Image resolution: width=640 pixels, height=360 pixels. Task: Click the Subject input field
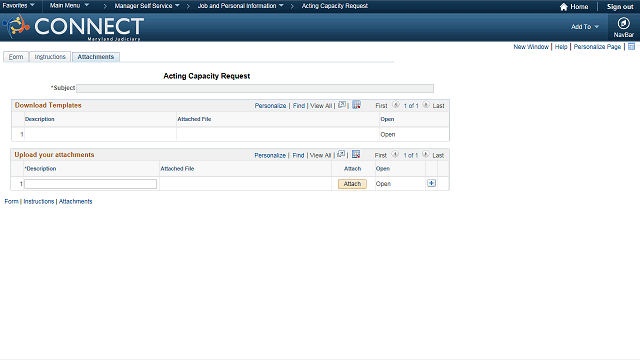[255, 88]
